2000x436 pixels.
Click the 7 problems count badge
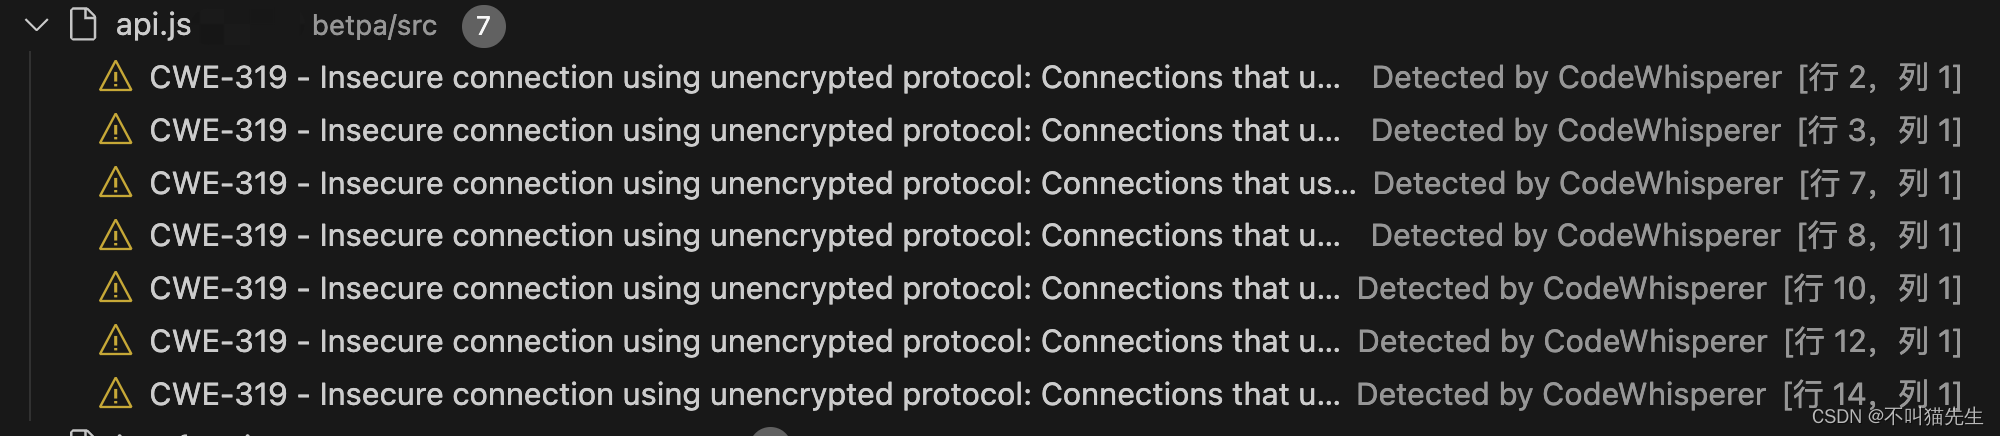tap(483, 26)
